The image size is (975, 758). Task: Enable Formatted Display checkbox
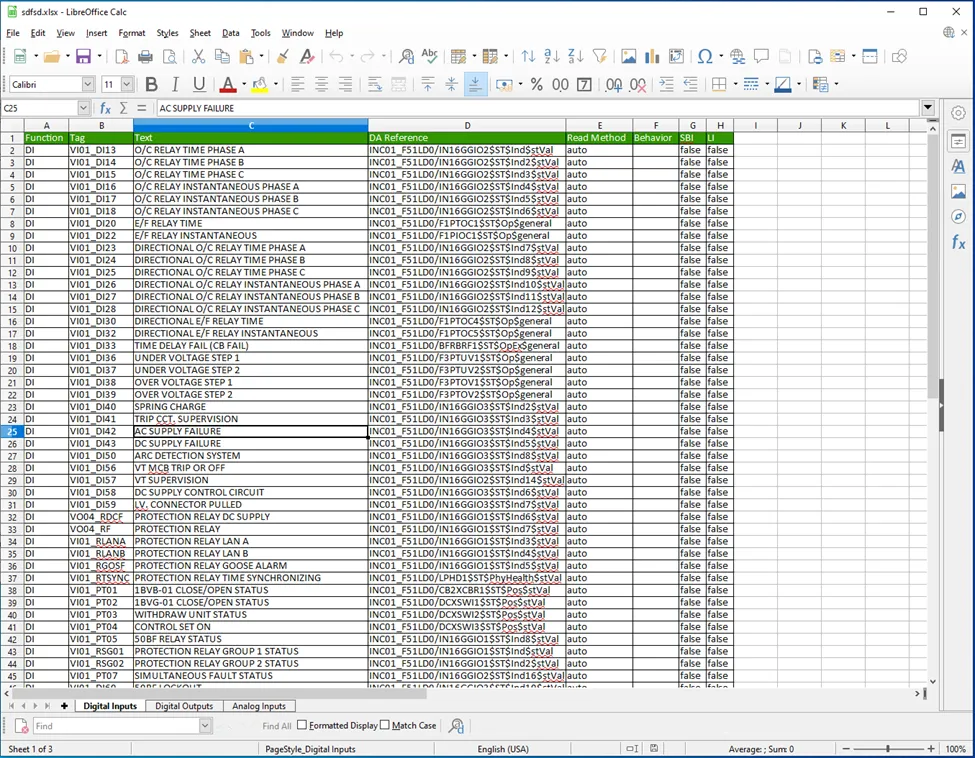tap(302, 724)
